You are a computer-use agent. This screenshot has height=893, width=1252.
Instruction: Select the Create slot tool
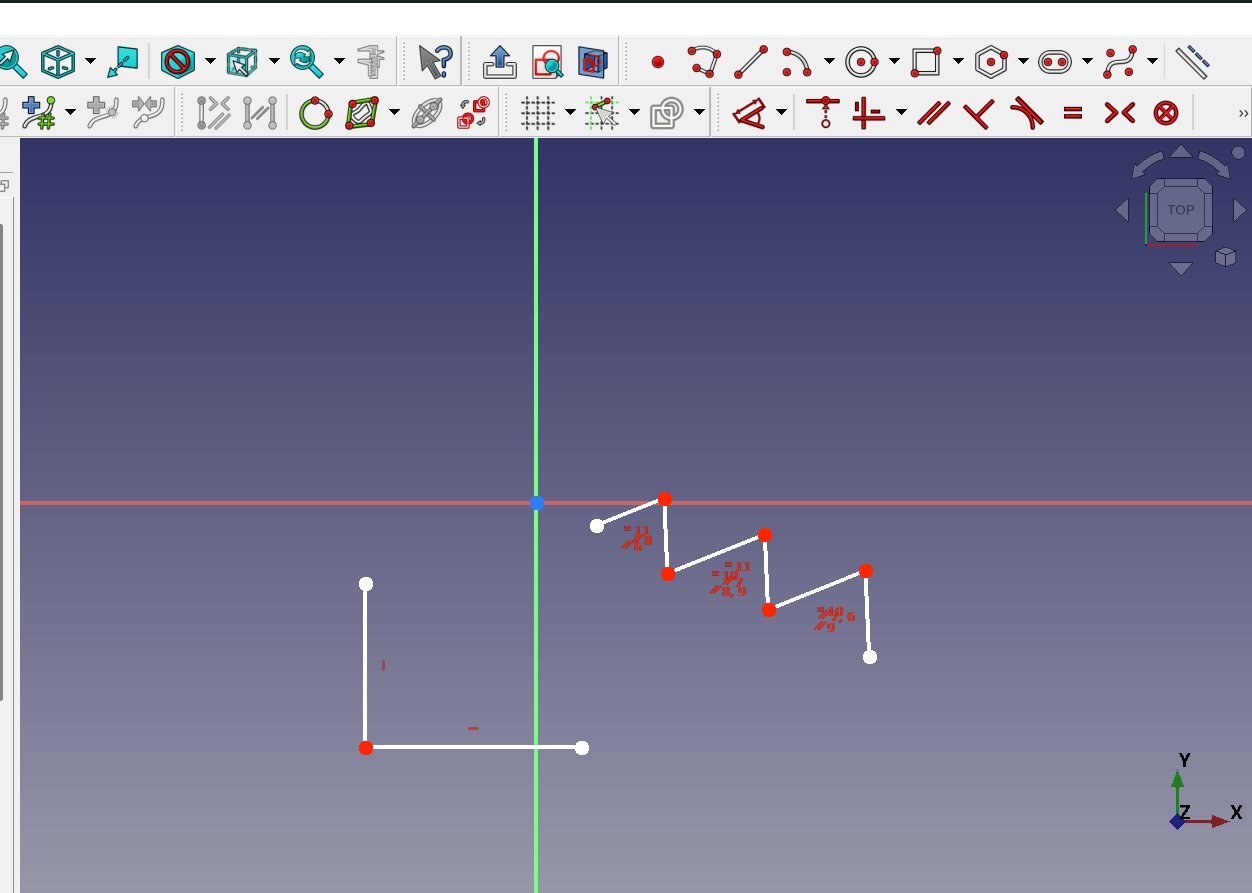(1054, 62)
